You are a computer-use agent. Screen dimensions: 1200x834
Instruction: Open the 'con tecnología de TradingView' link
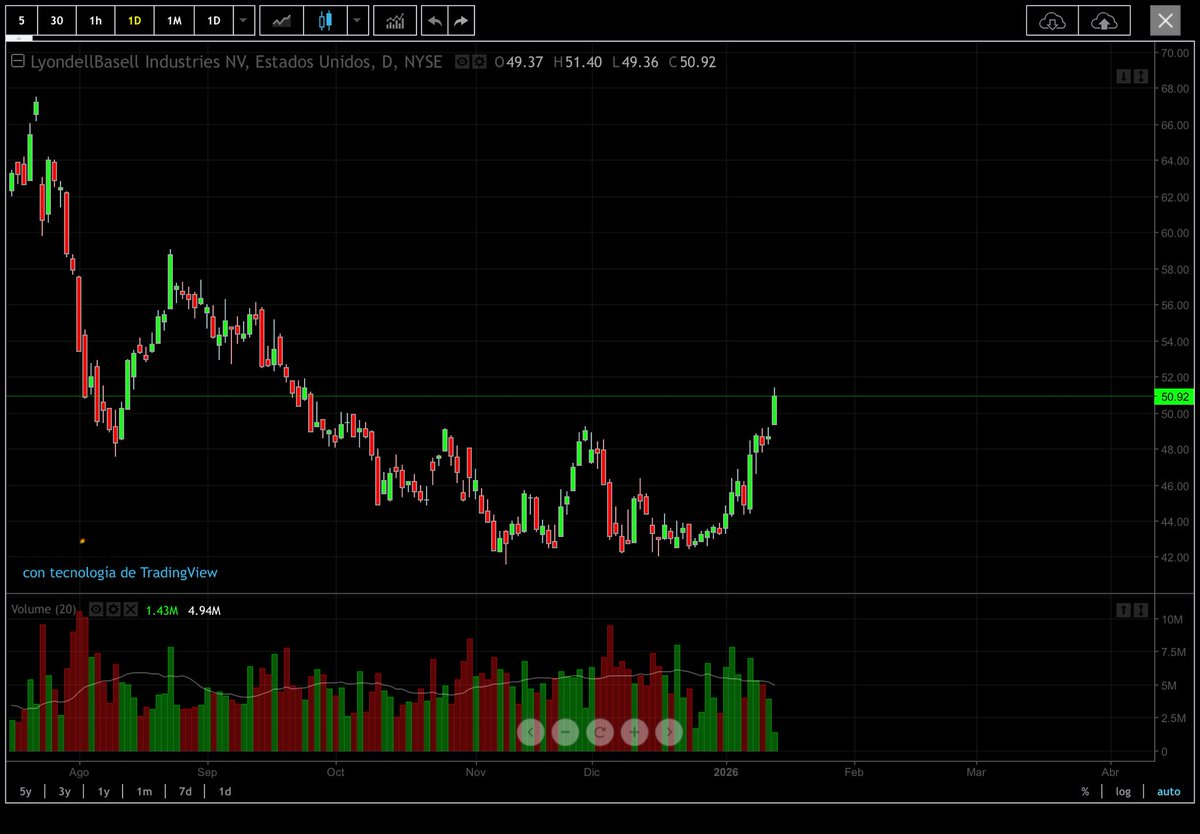[x=120, y=573]
